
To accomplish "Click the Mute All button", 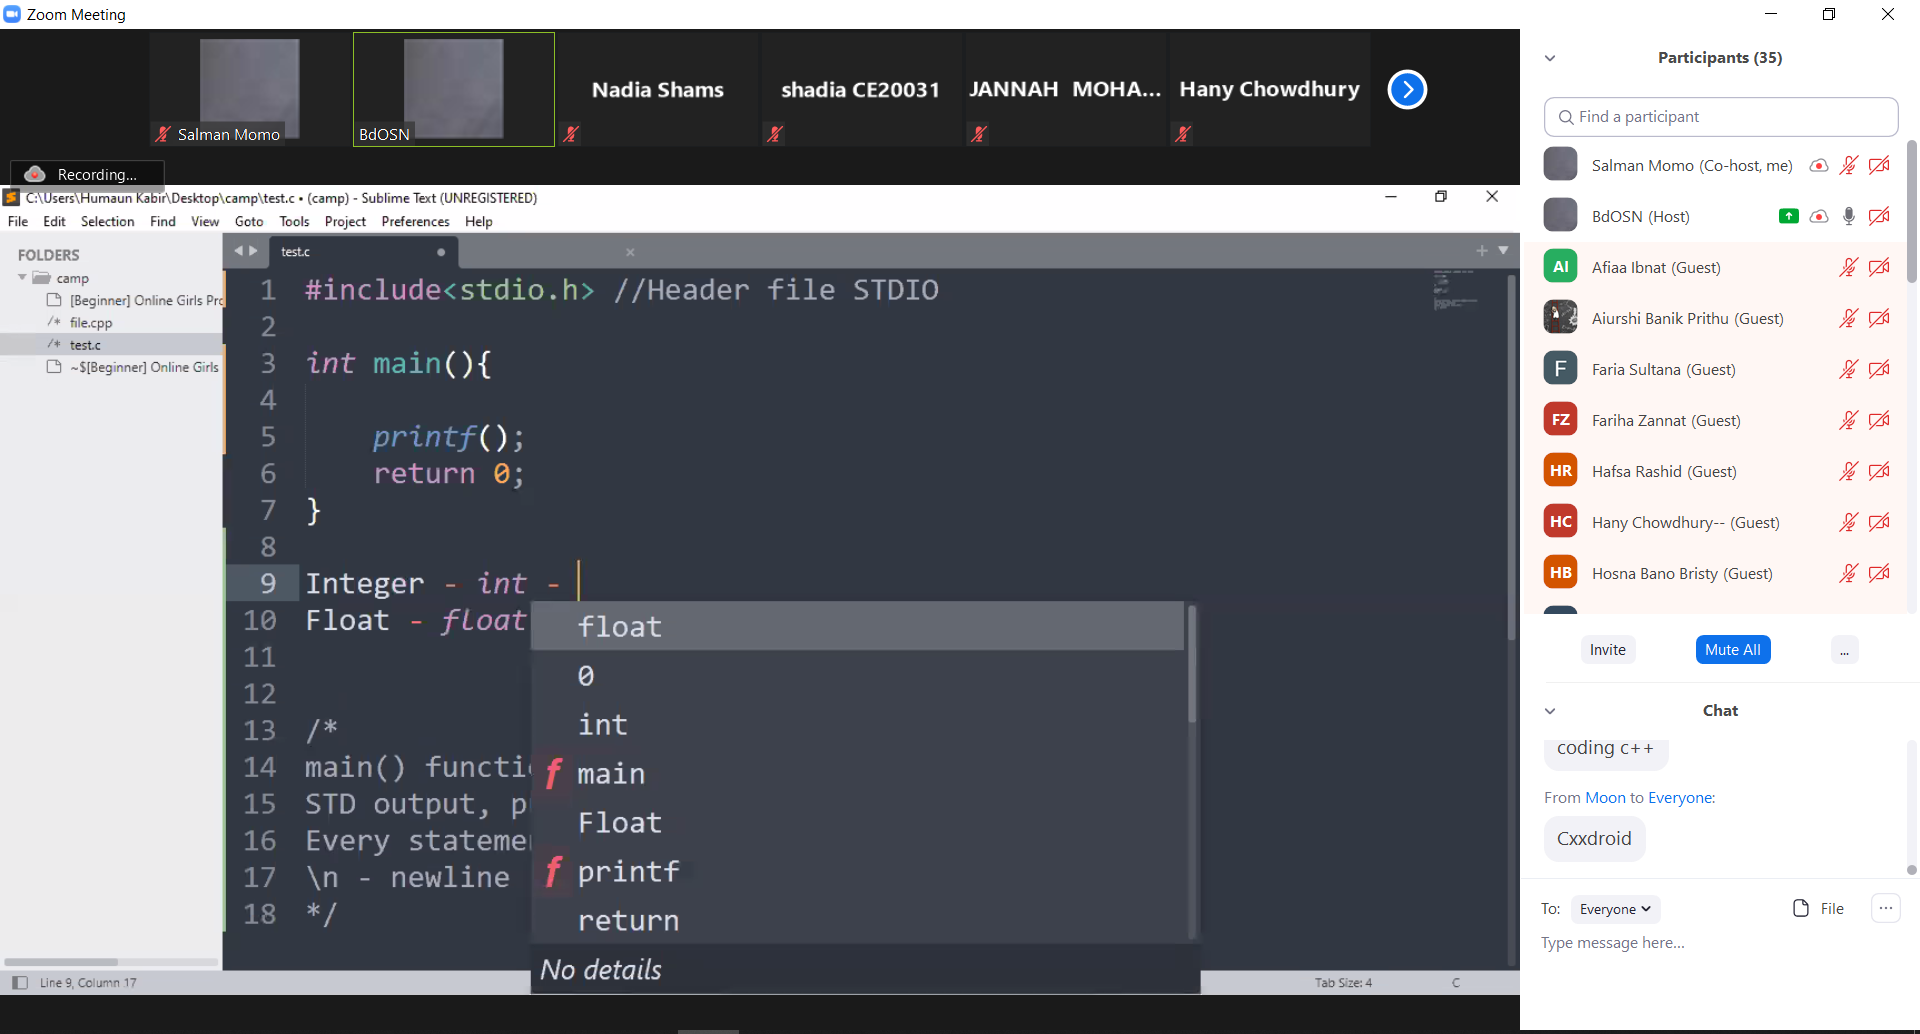I will click(x=1732, y=649).
